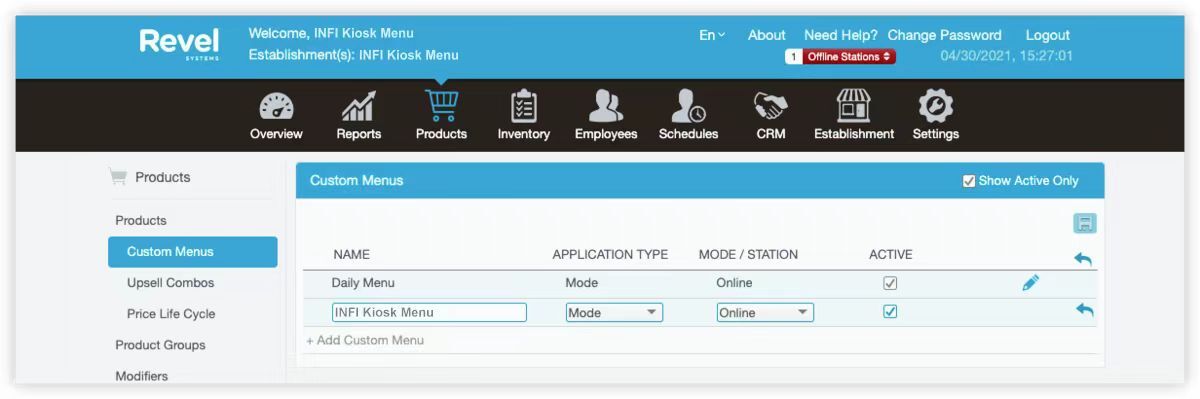Click the Products sidebar cart header

[149, 177]
